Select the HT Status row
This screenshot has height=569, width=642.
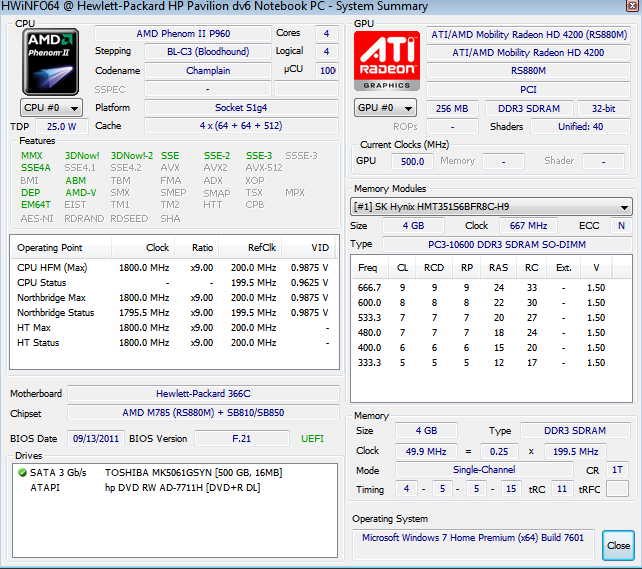(173, 343)
